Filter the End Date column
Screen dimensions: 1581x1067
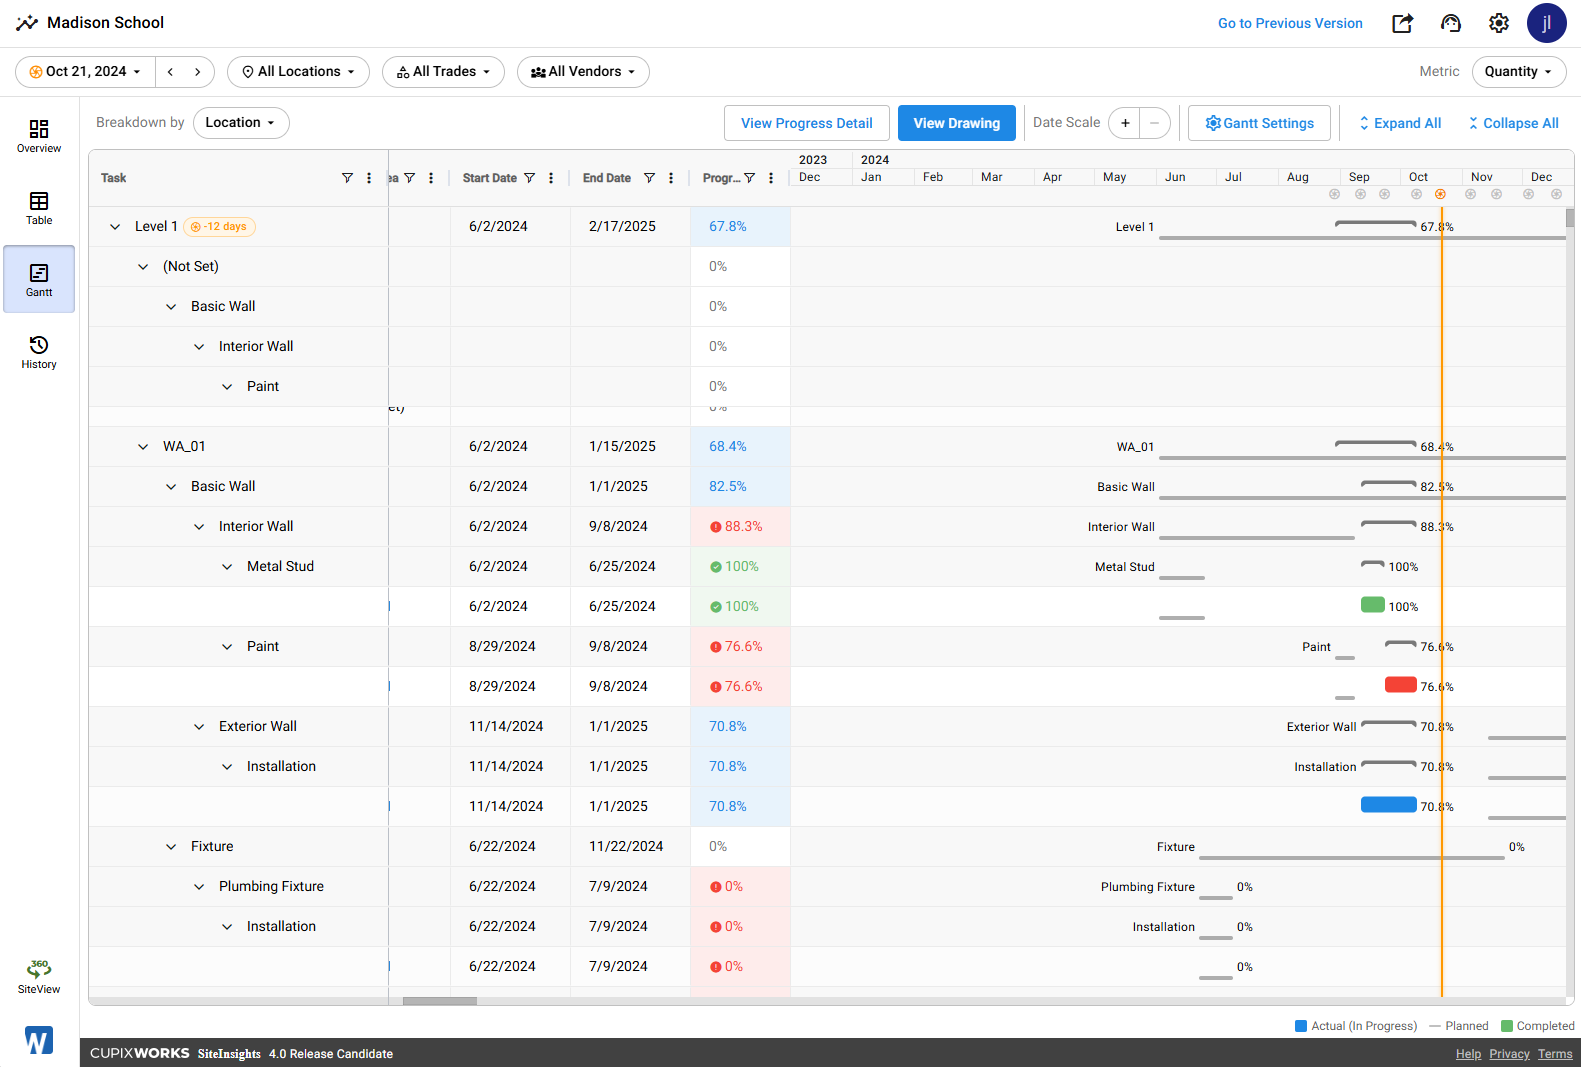(649, 178)
